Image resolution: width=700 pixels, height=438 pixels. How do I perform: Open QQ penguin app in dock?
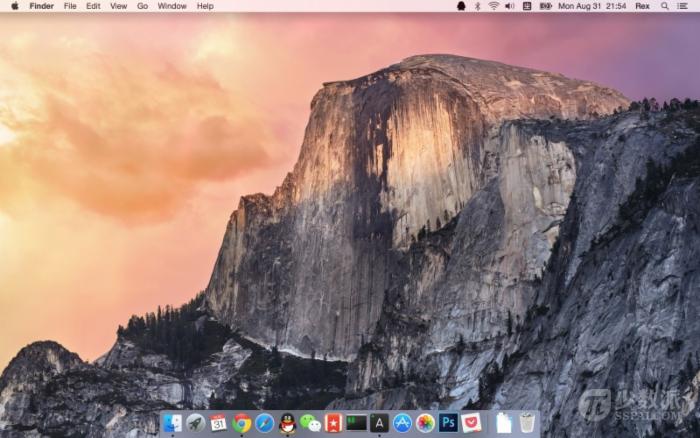(288, 423)
